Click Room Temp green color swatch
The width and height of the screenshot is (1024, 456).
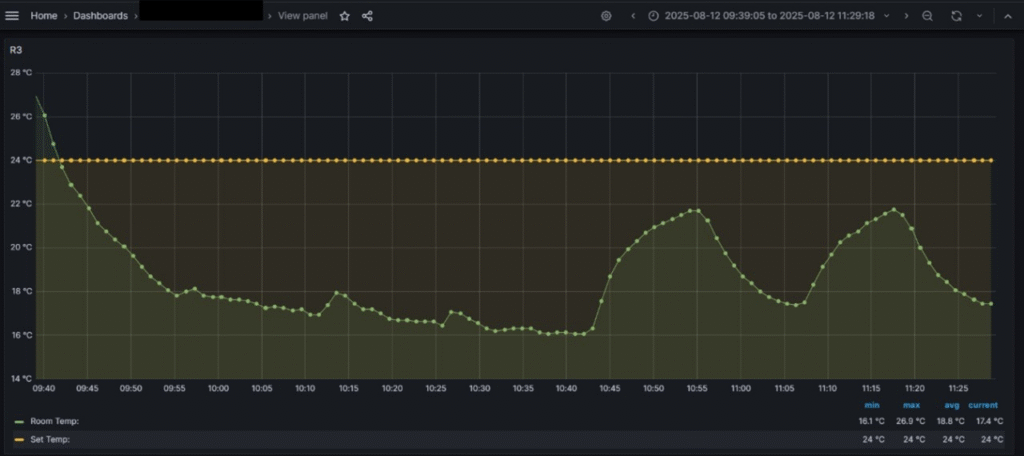click(19, 421)
